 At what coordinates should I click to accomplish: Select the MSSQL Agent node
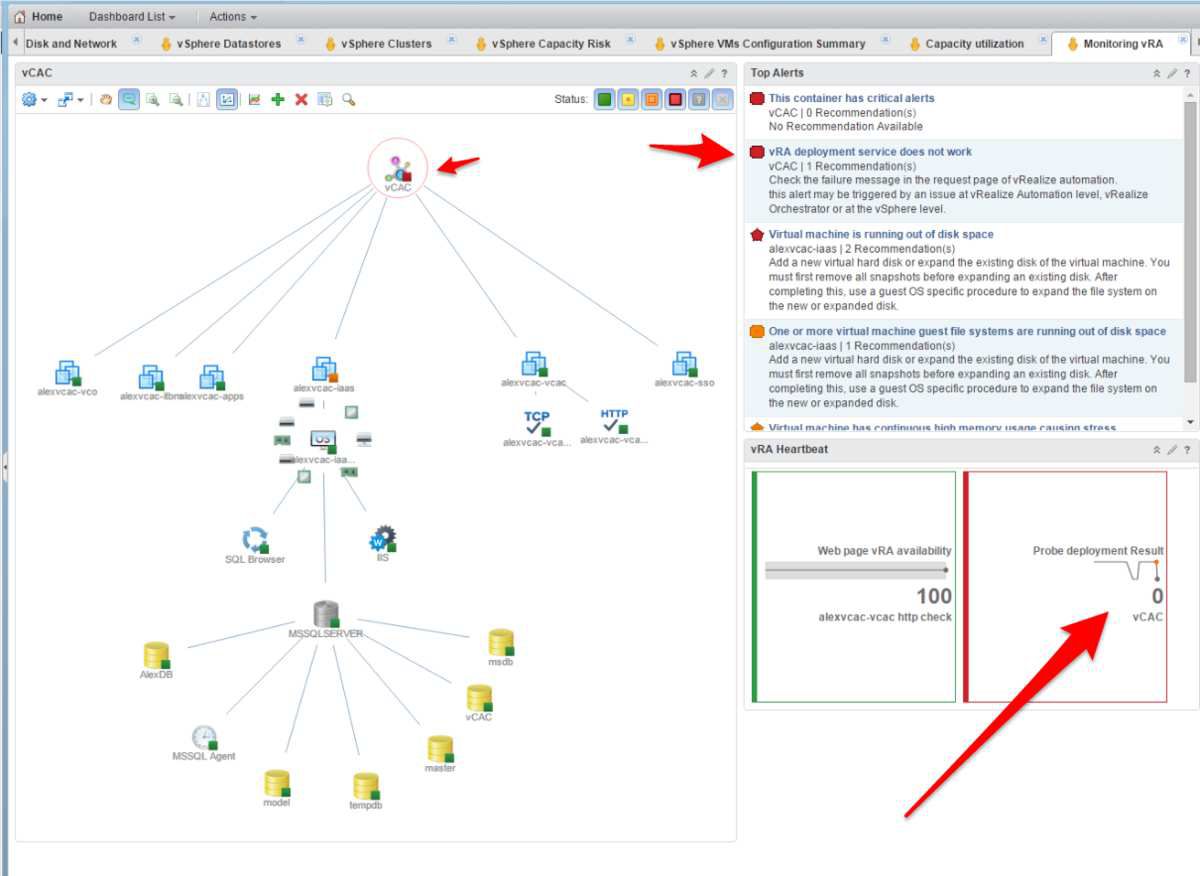point(204,743)
